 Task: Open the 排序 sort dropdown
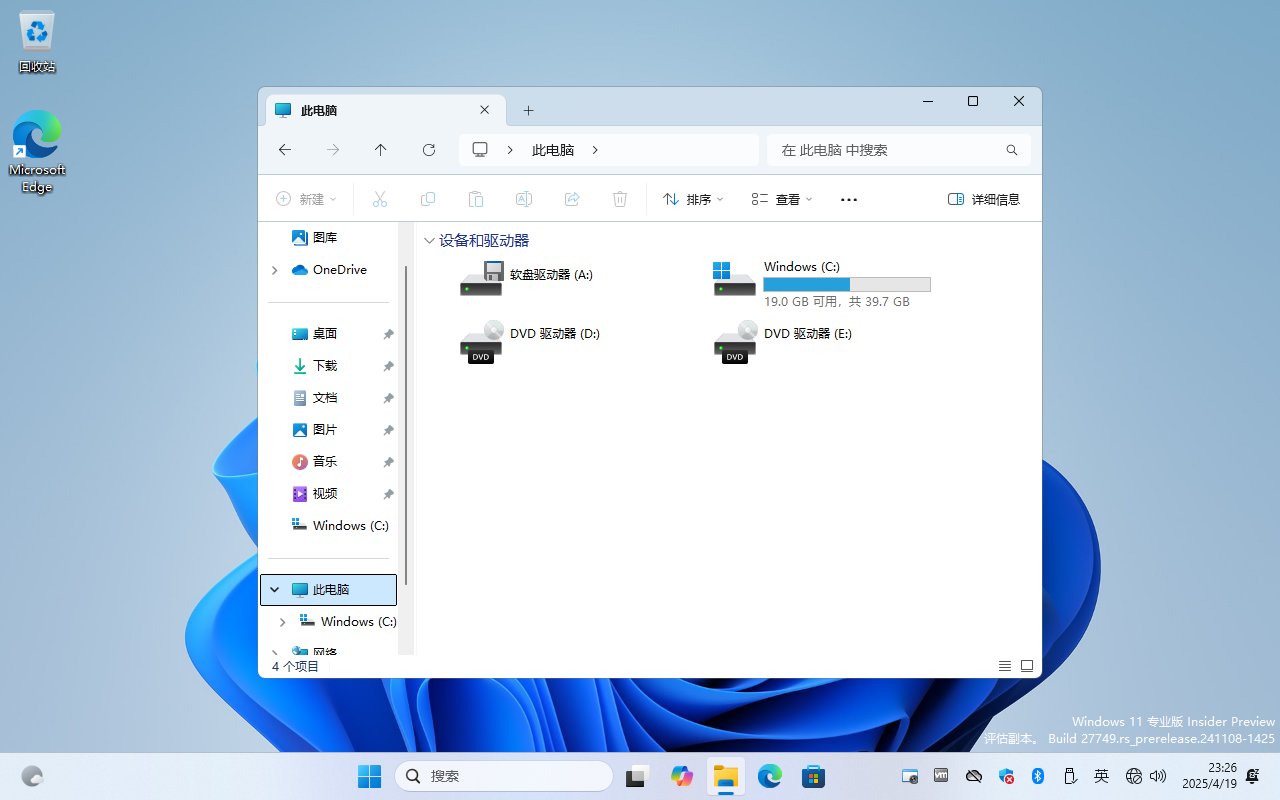click(693, 199)
